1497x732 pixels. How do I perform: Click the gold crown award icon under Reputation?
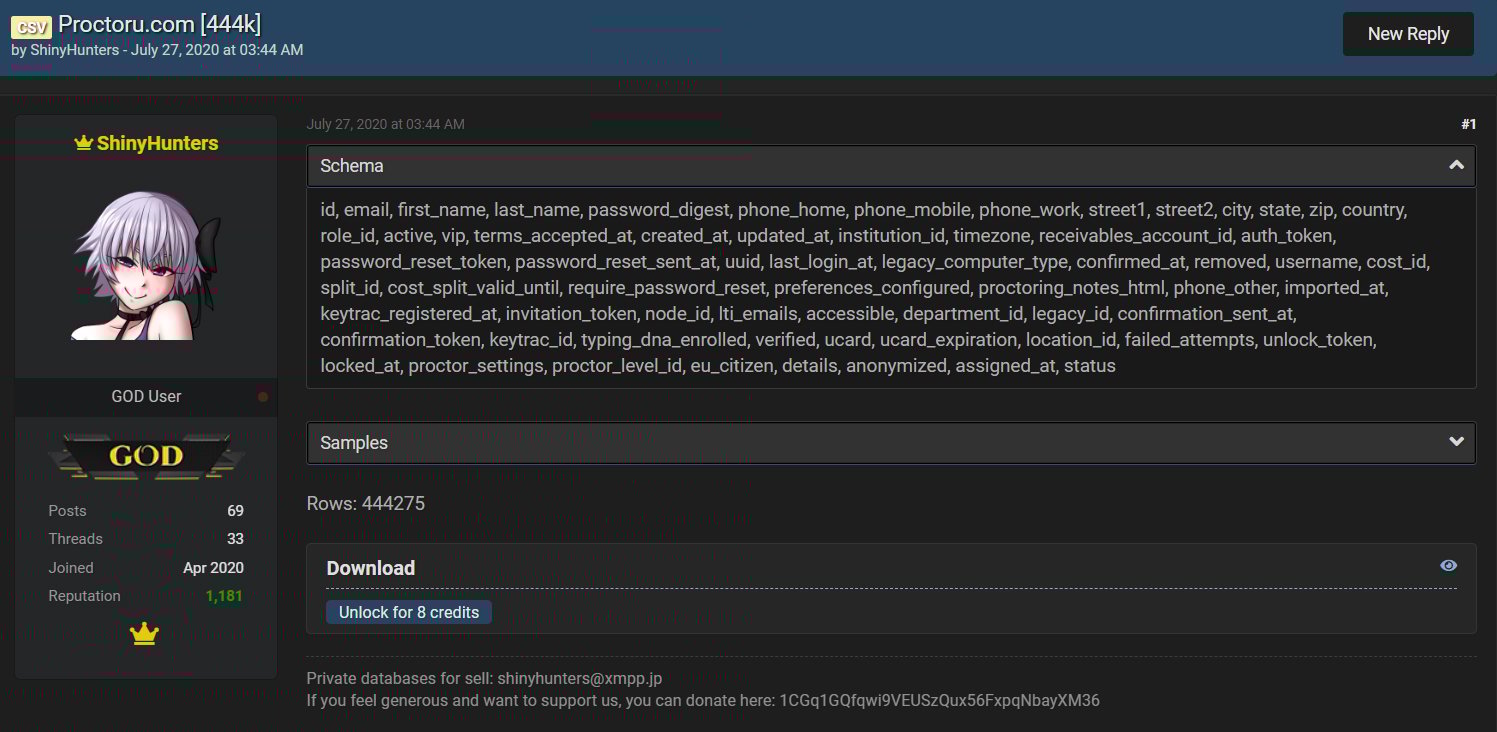(x=145, y=634)
